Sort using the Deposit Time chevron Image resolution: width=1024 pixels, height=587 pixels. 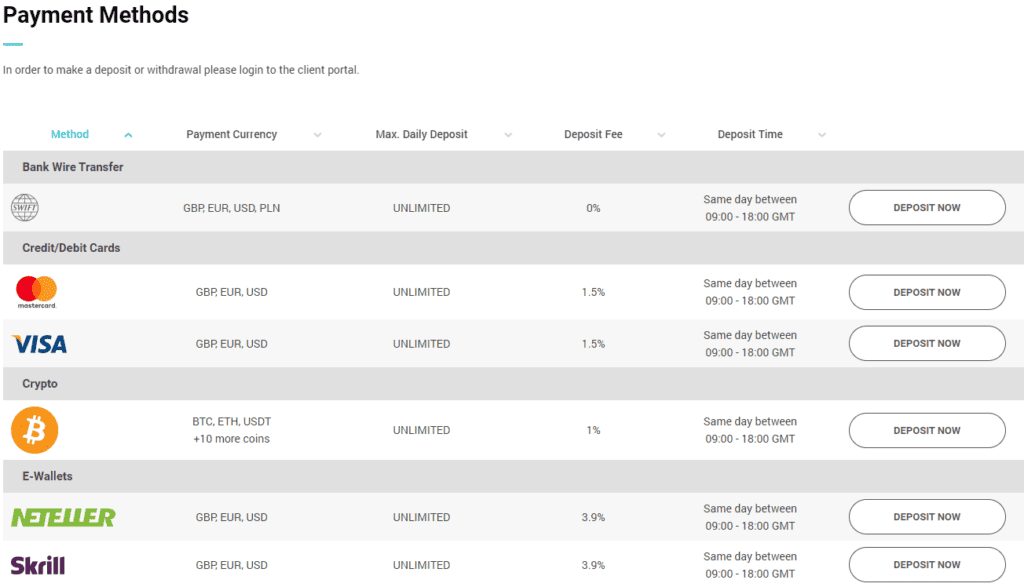click(x=822, y=135)
